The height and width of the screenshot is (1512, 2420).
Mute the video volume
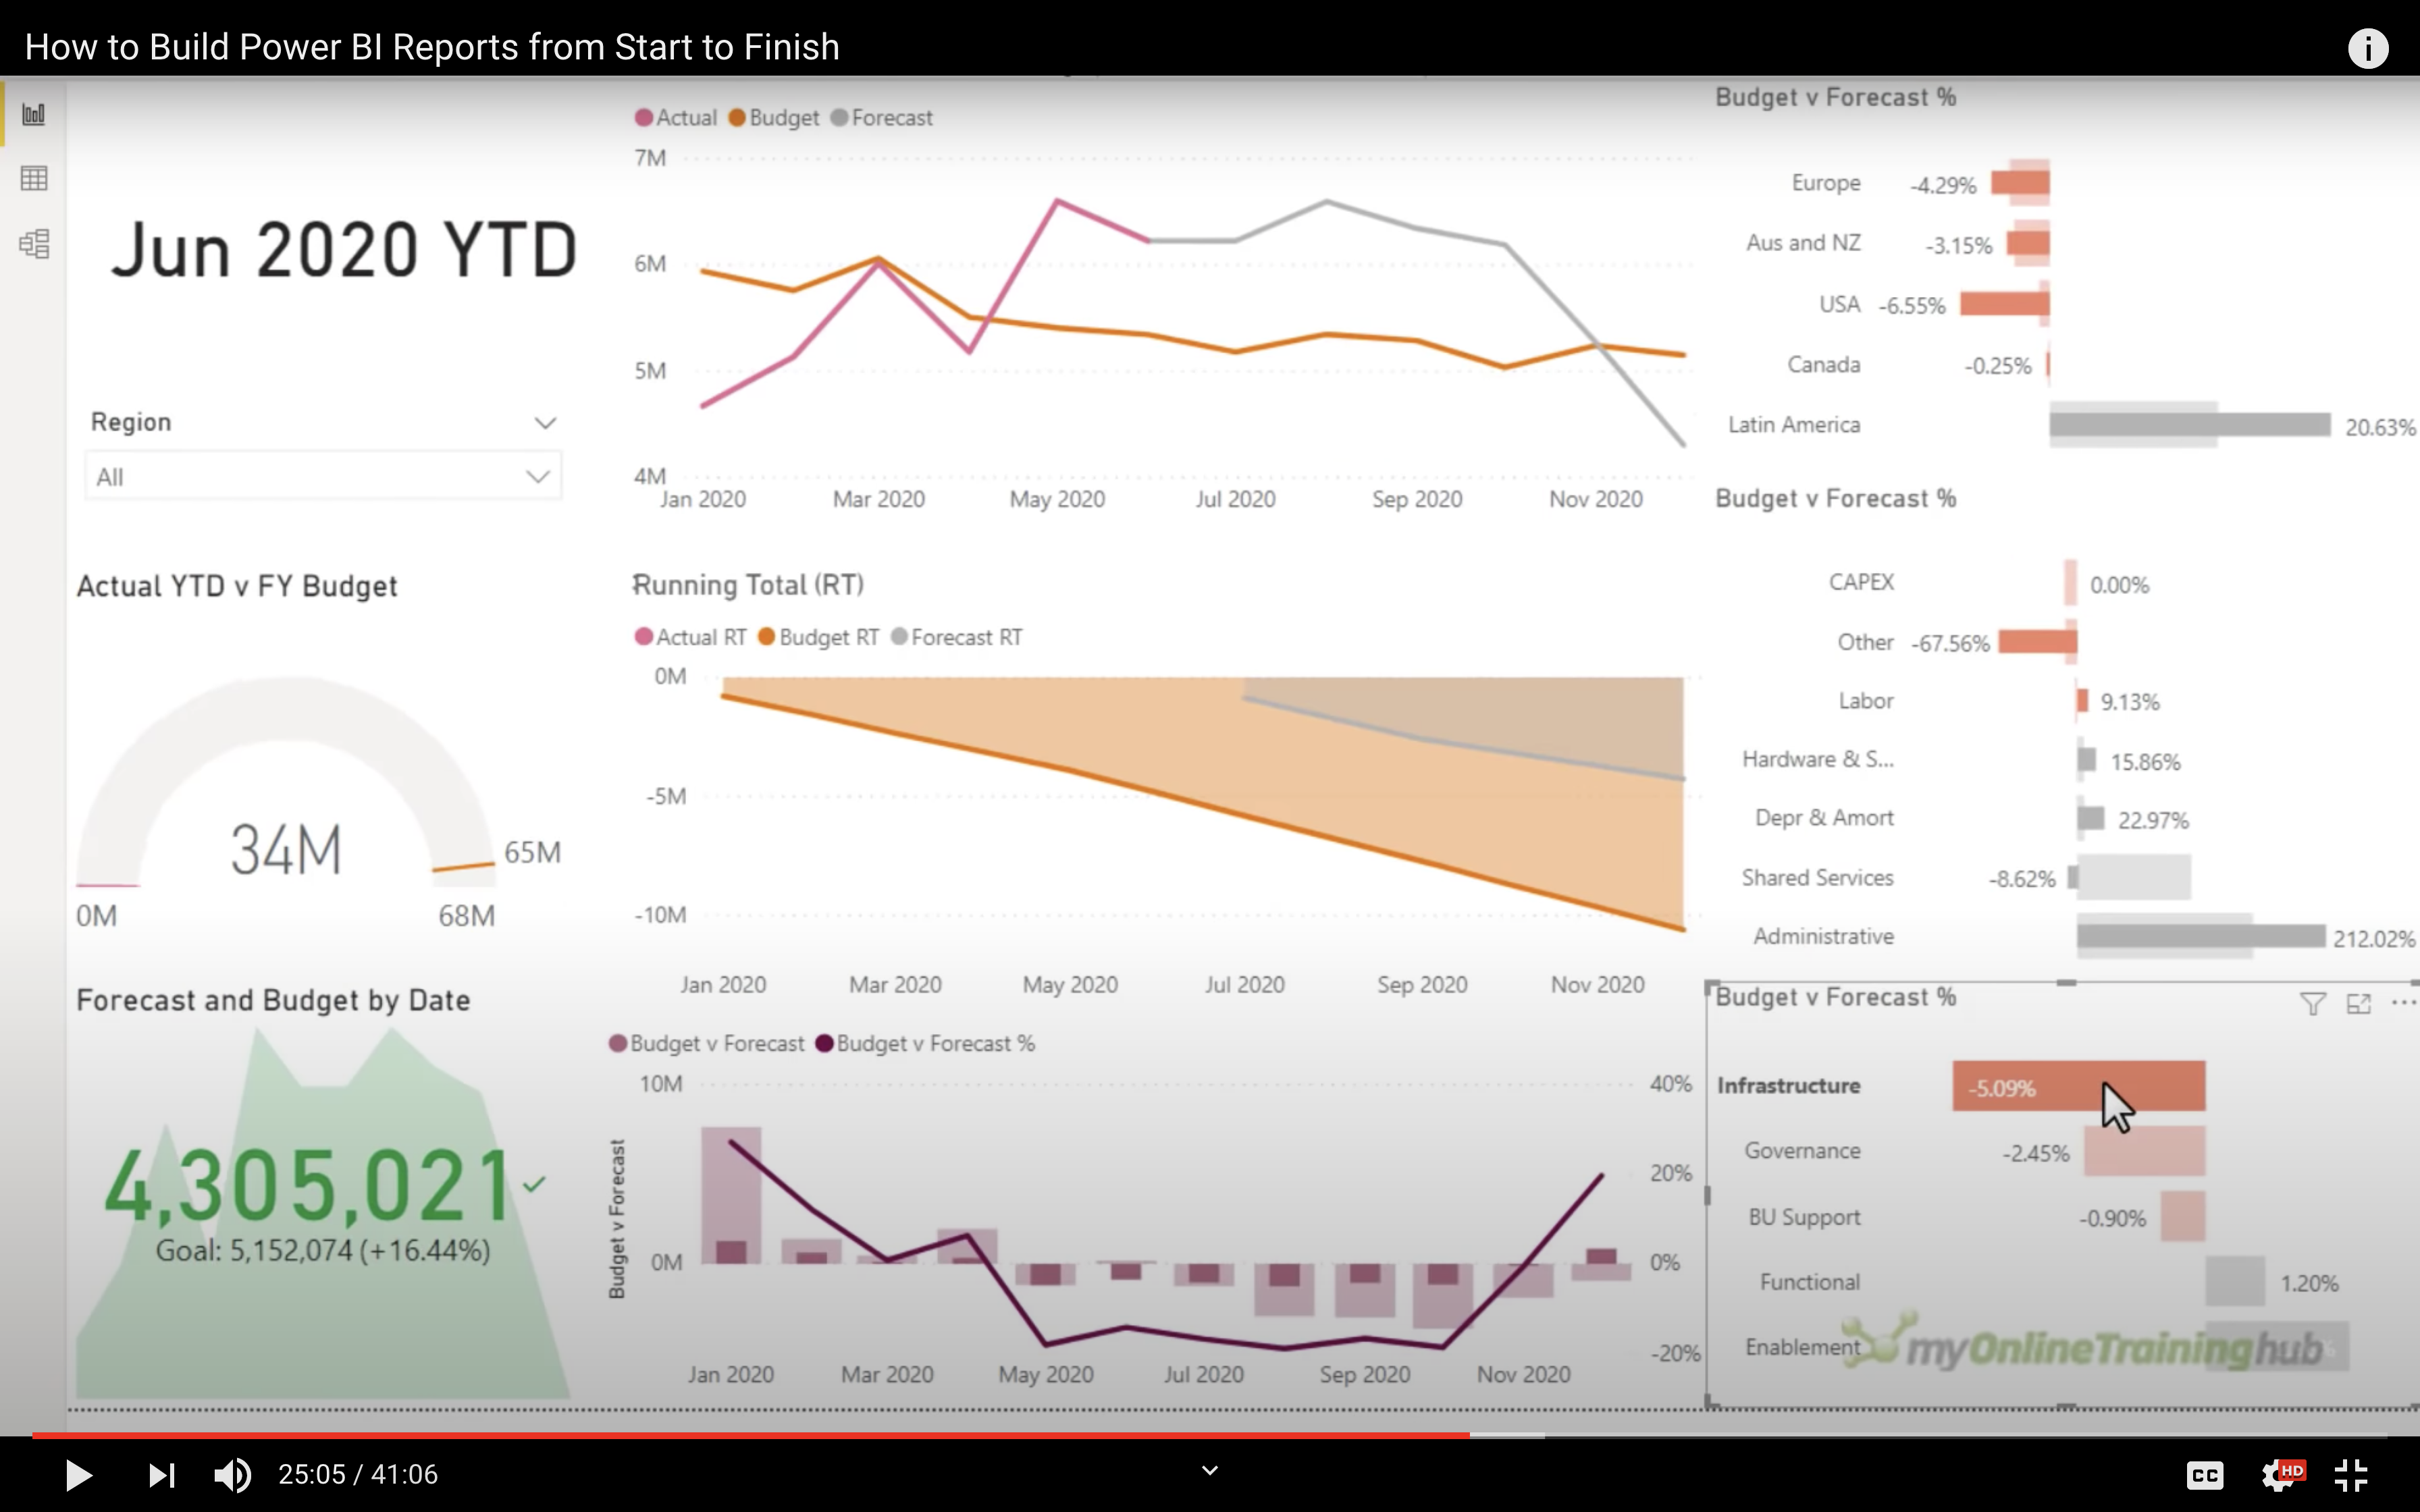point(232,1474)
